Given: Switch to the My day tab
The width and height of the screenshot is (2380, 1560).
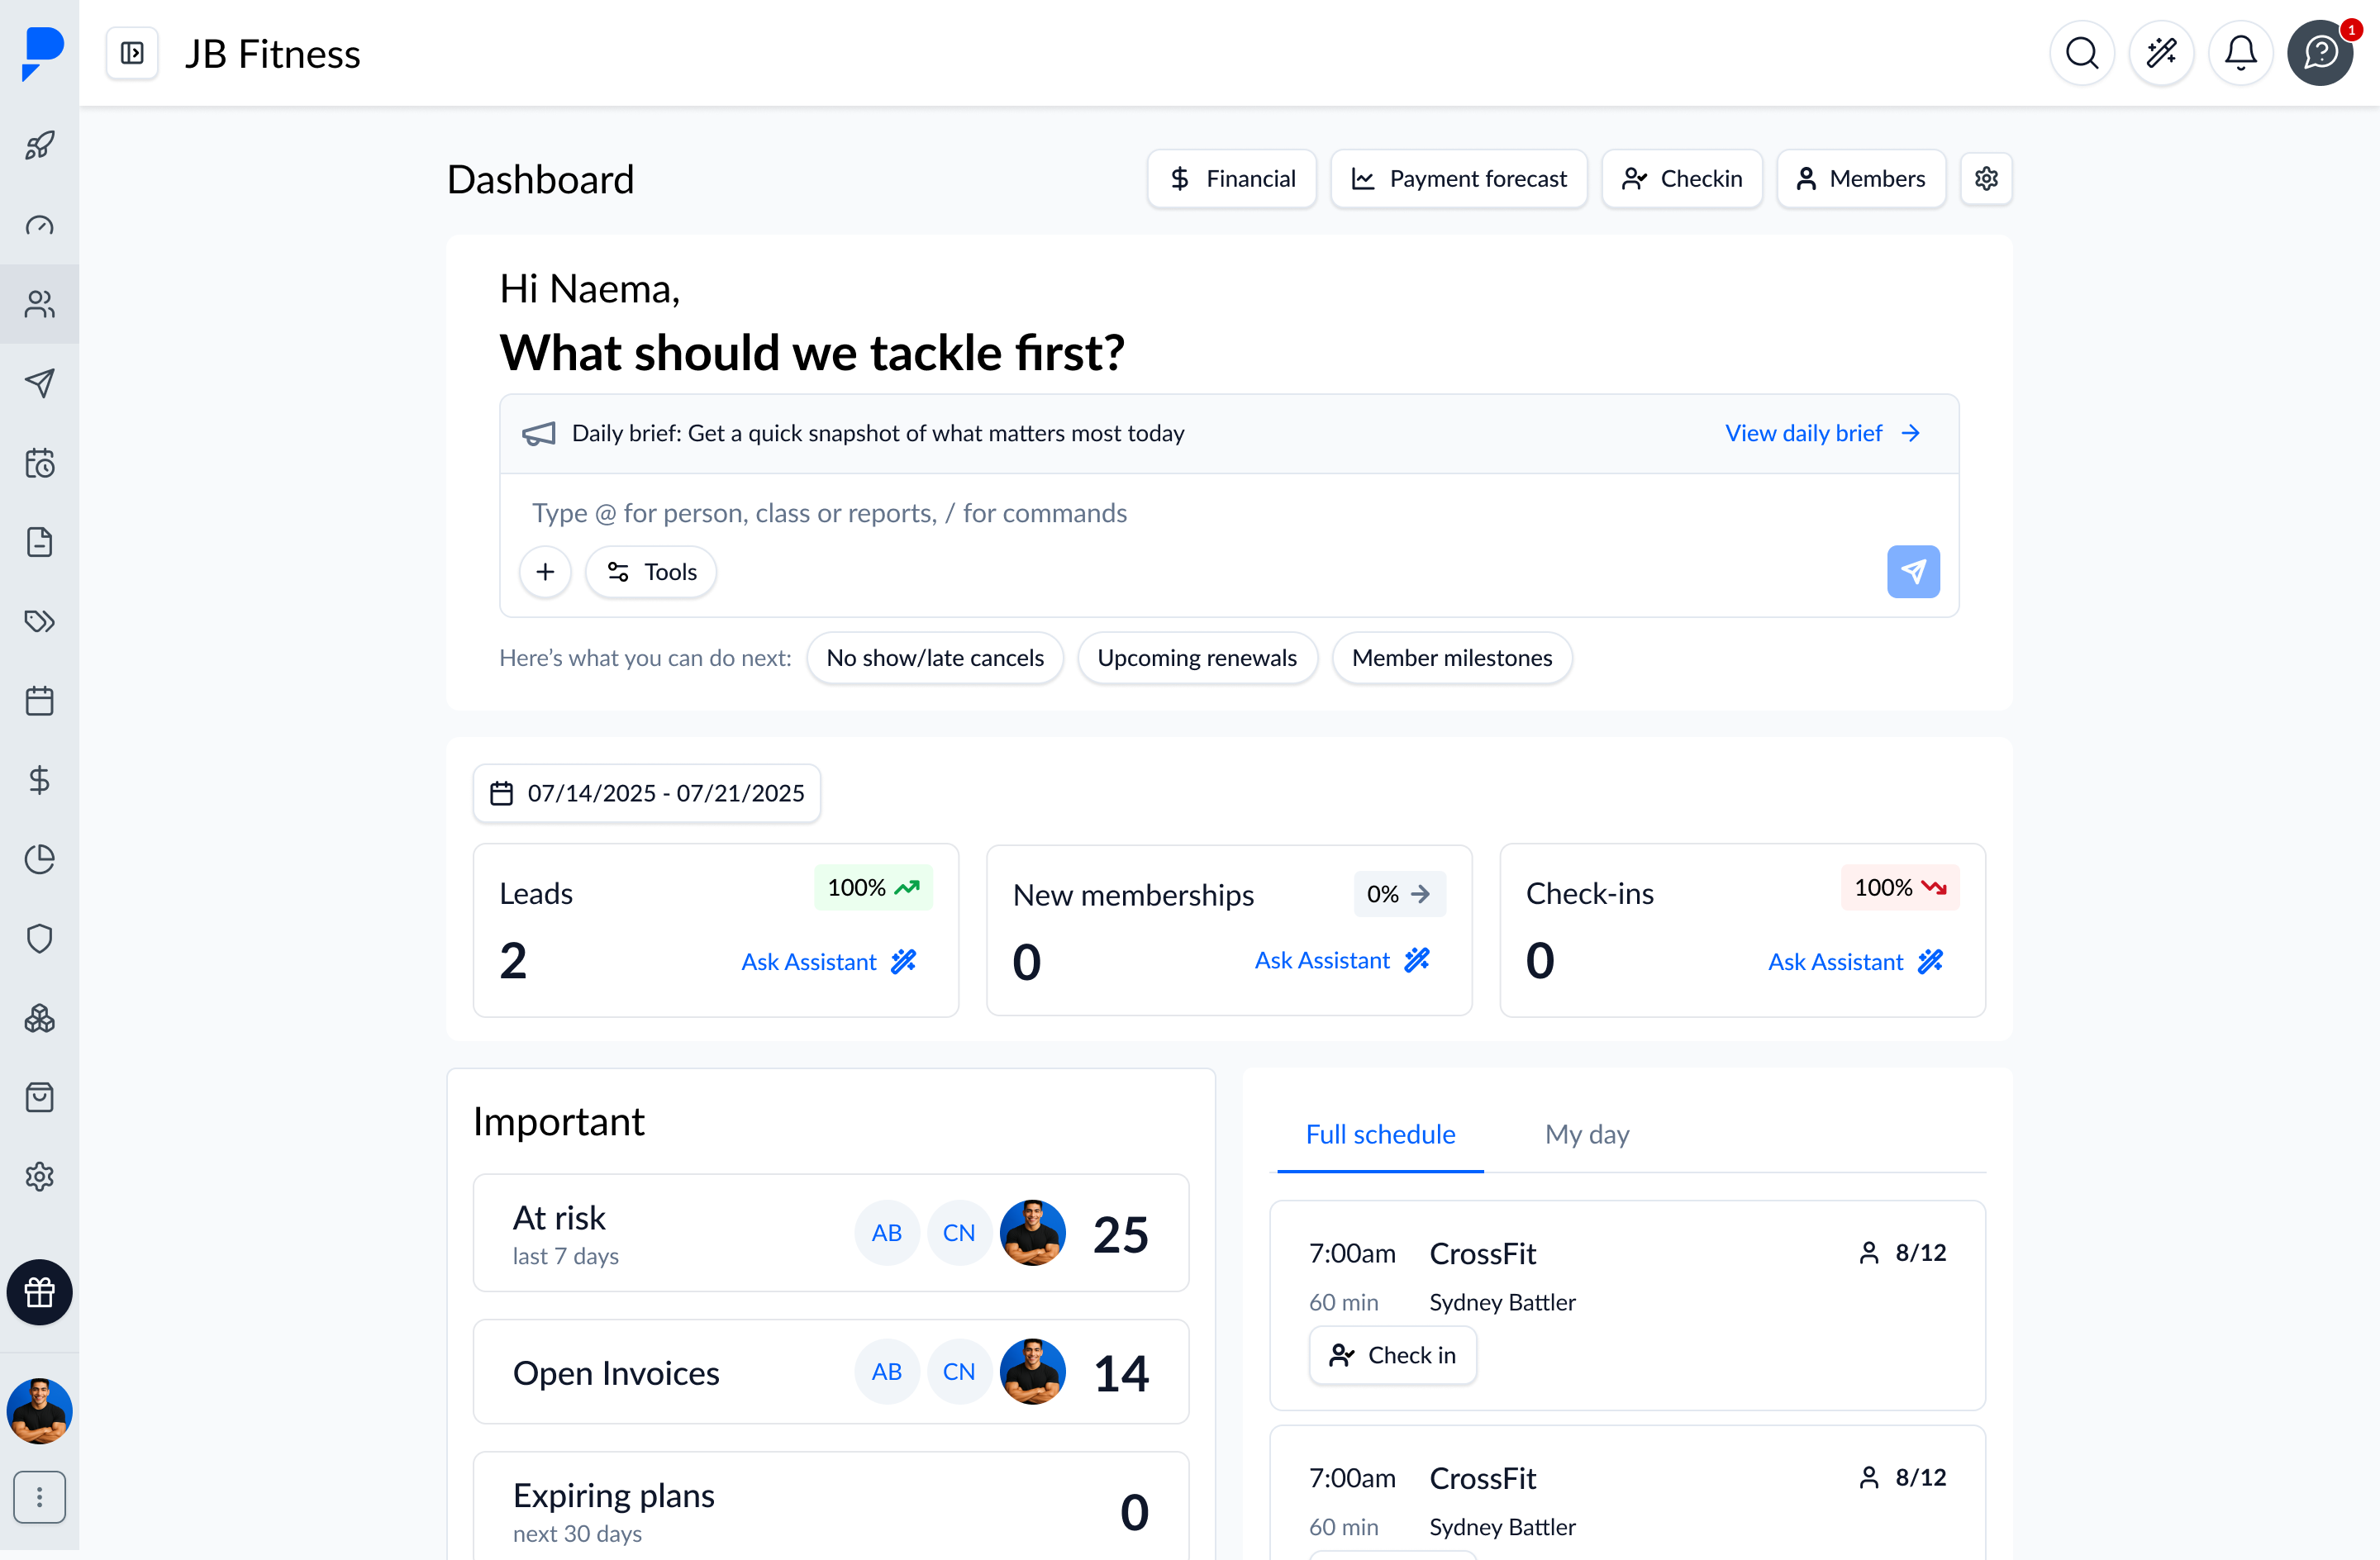Looking at the screenshot, I should pyautogui.click(x=1587, y=1134).
